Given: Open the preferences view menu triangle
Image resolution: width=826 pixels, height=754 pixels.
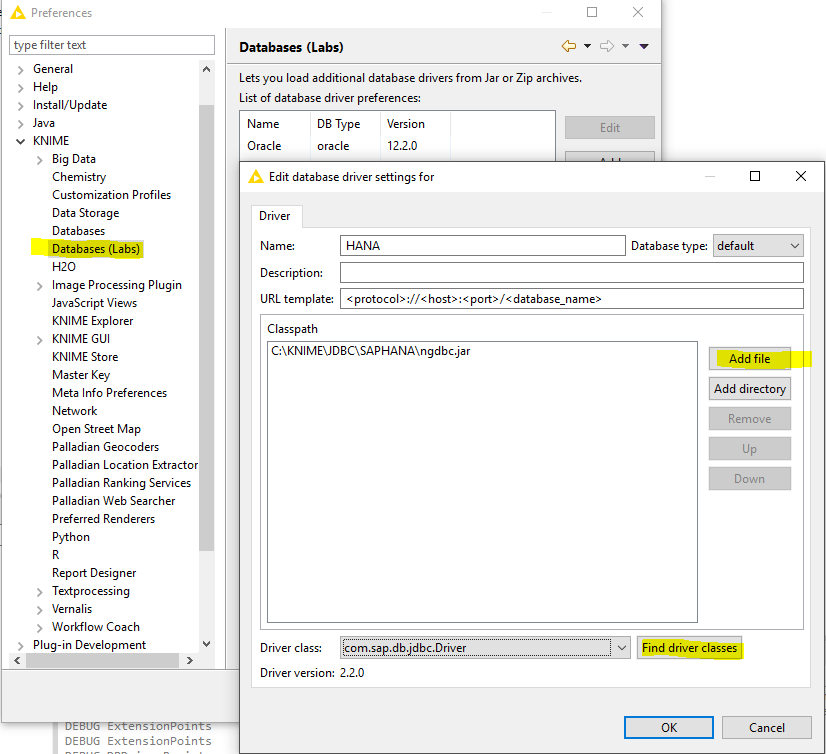Looking at the screenshot, I should [644, 46].
